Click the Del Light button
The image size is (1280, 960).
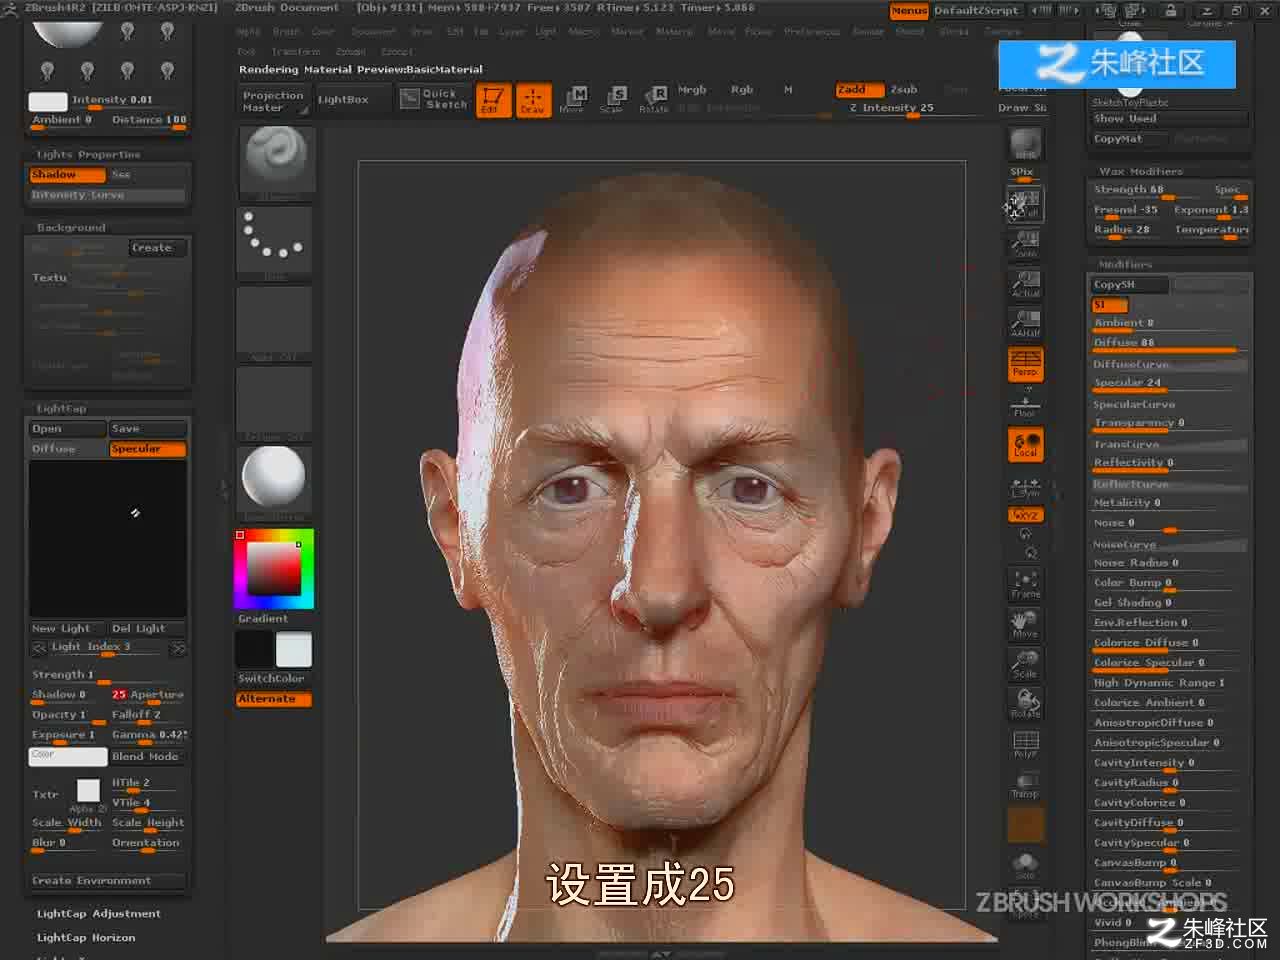[x=147, y=629]
